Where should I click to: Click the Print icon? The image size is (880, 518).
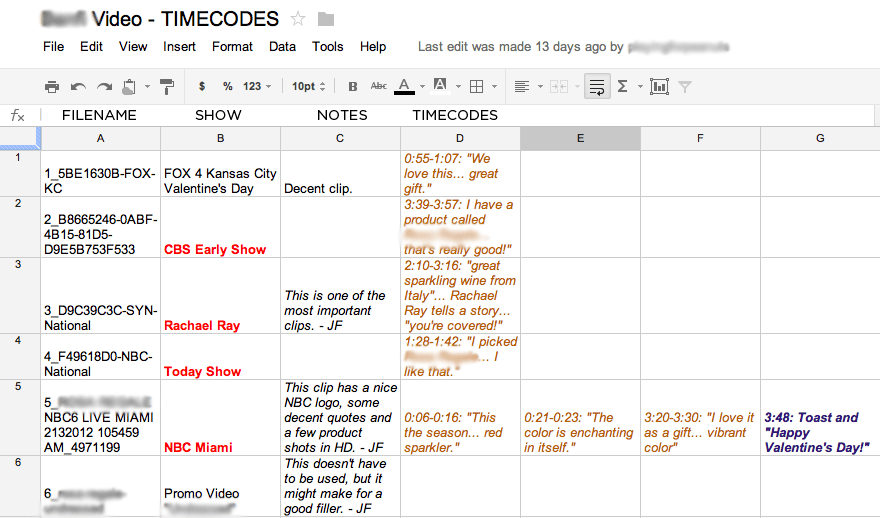pos(52,87)
